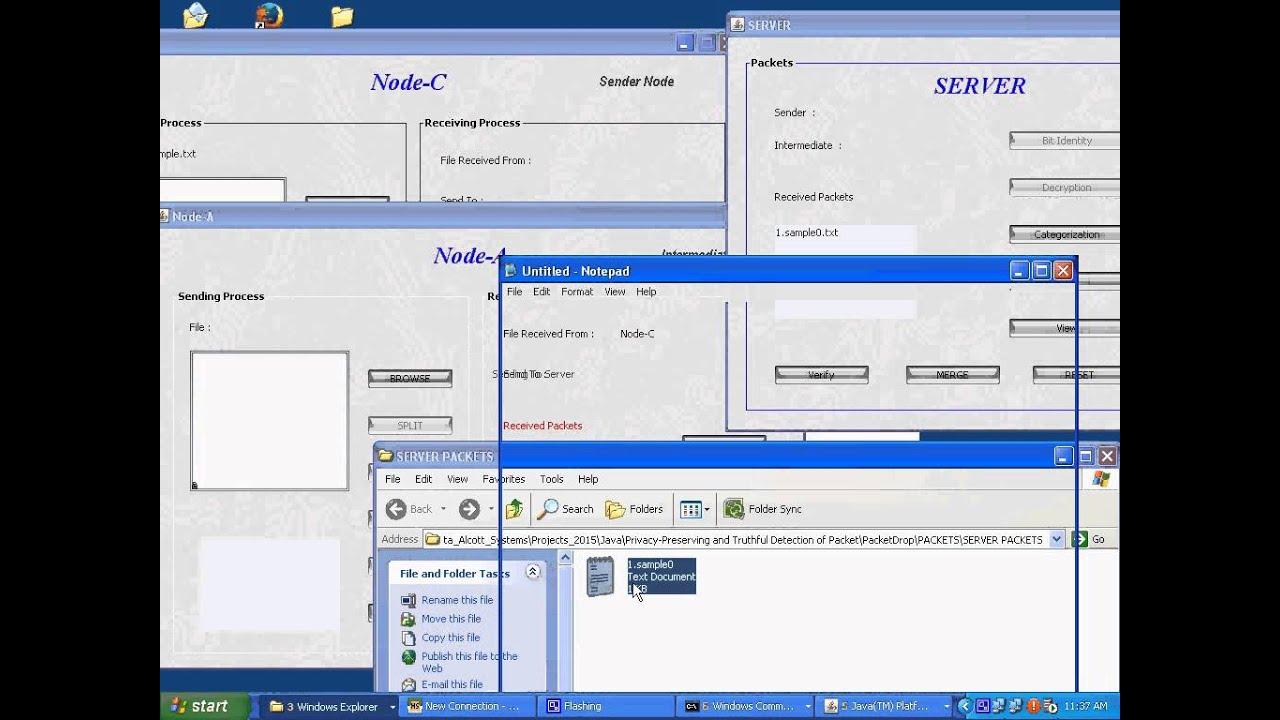Screen dimensions: 1280x720
Task: Open the Windows Start menu
Action: (x=203, y=706)
